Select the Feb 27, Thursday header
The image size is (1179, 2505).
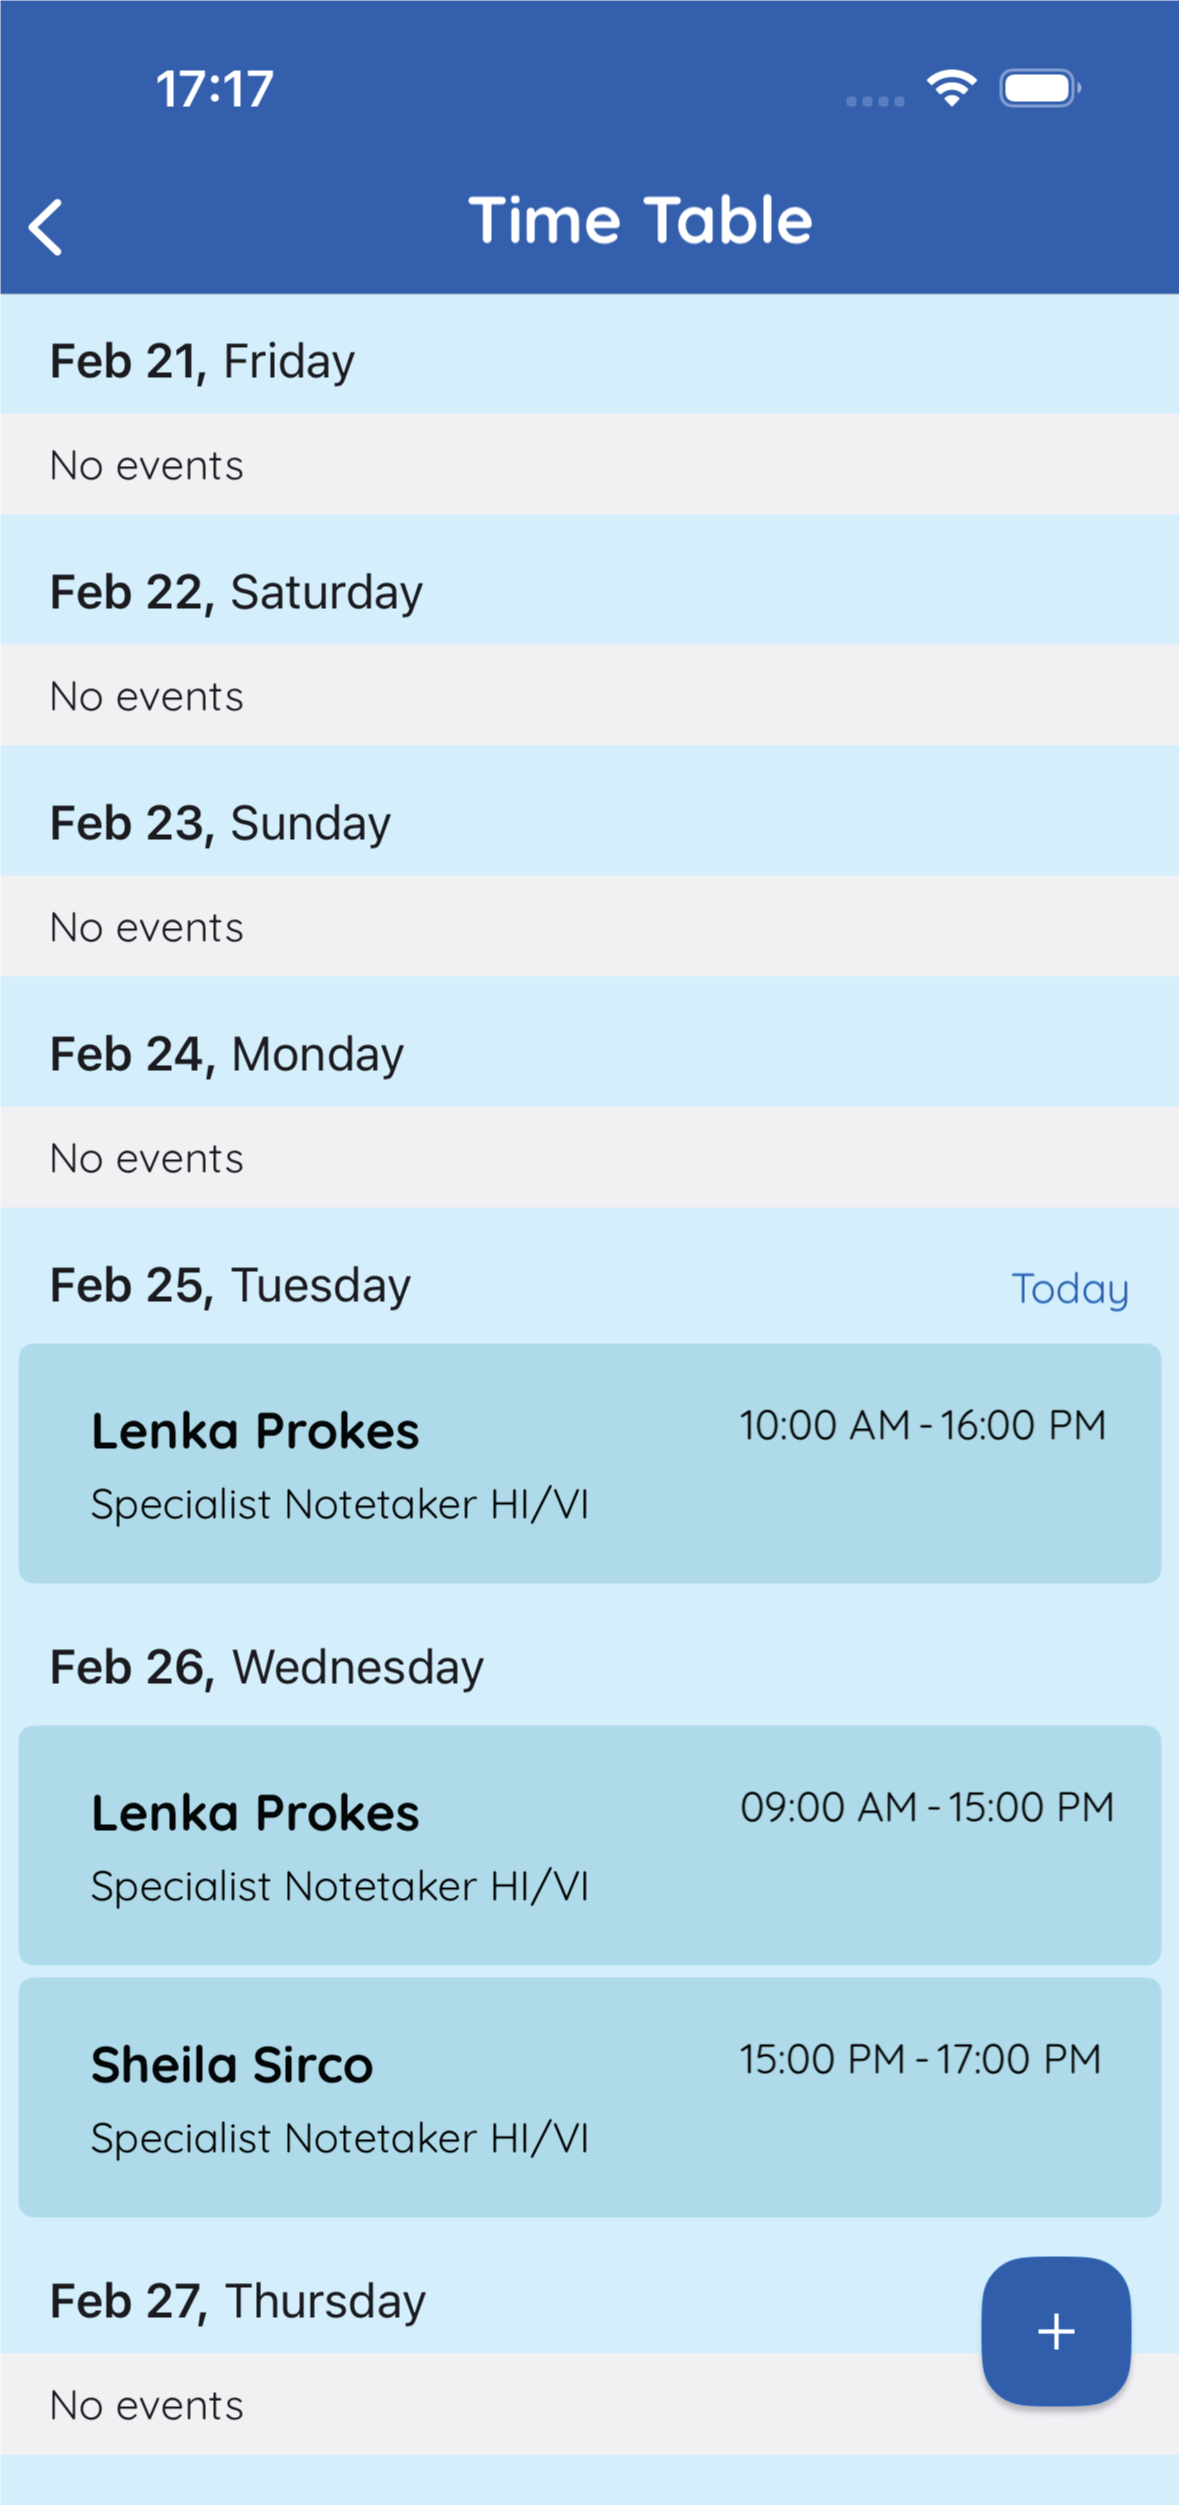pos(589,2300)
